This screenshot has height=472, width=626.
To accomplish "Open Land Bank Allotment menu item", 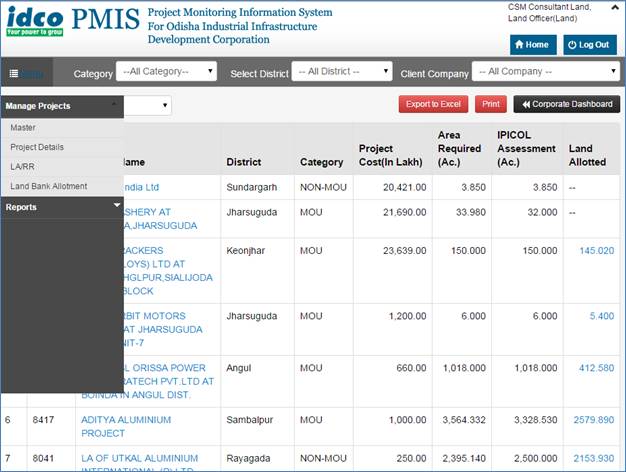I will (49, 186).
